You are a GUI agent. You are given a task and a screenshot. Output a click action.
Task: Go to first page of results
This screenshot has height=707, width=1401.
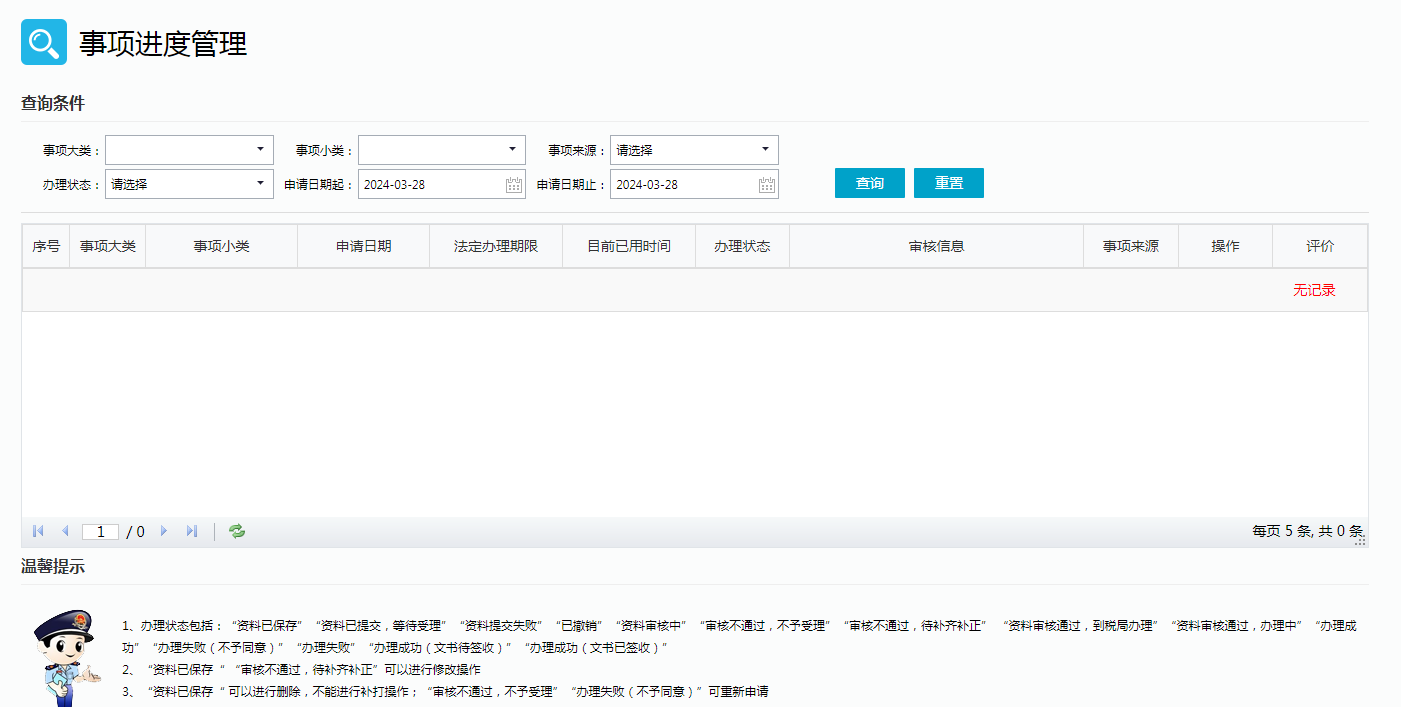[38, 531]
